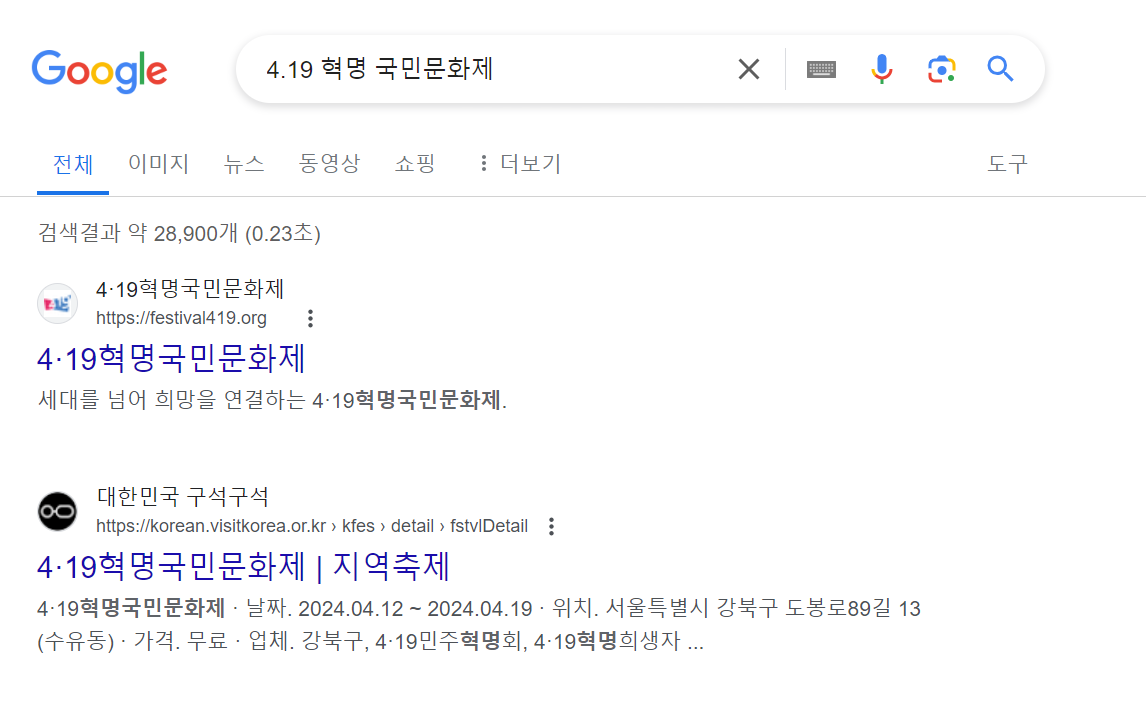Image resolution: width=1146 pixels, height=728 pixels.
Task: Switch to the 뉴스 tab
Action: tap(243, 164)
